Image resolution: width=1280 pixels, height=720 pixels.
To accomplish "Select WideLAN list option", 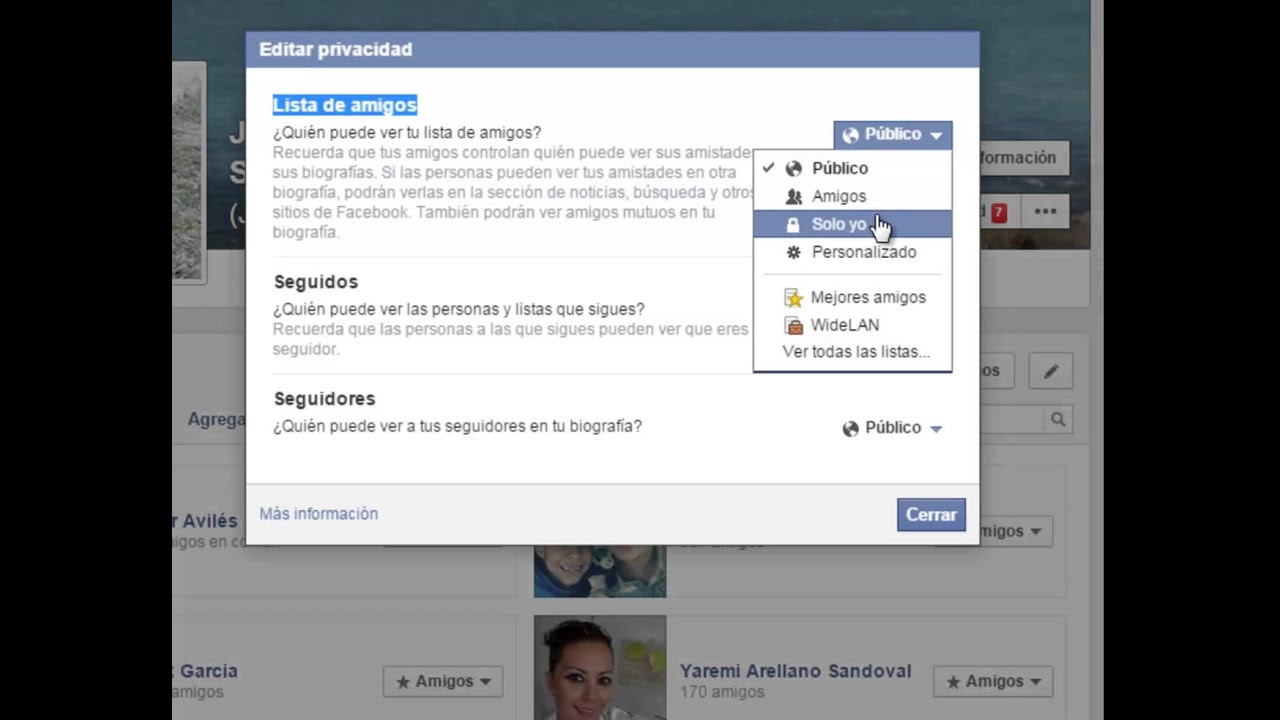I will (x=852, y=325).
